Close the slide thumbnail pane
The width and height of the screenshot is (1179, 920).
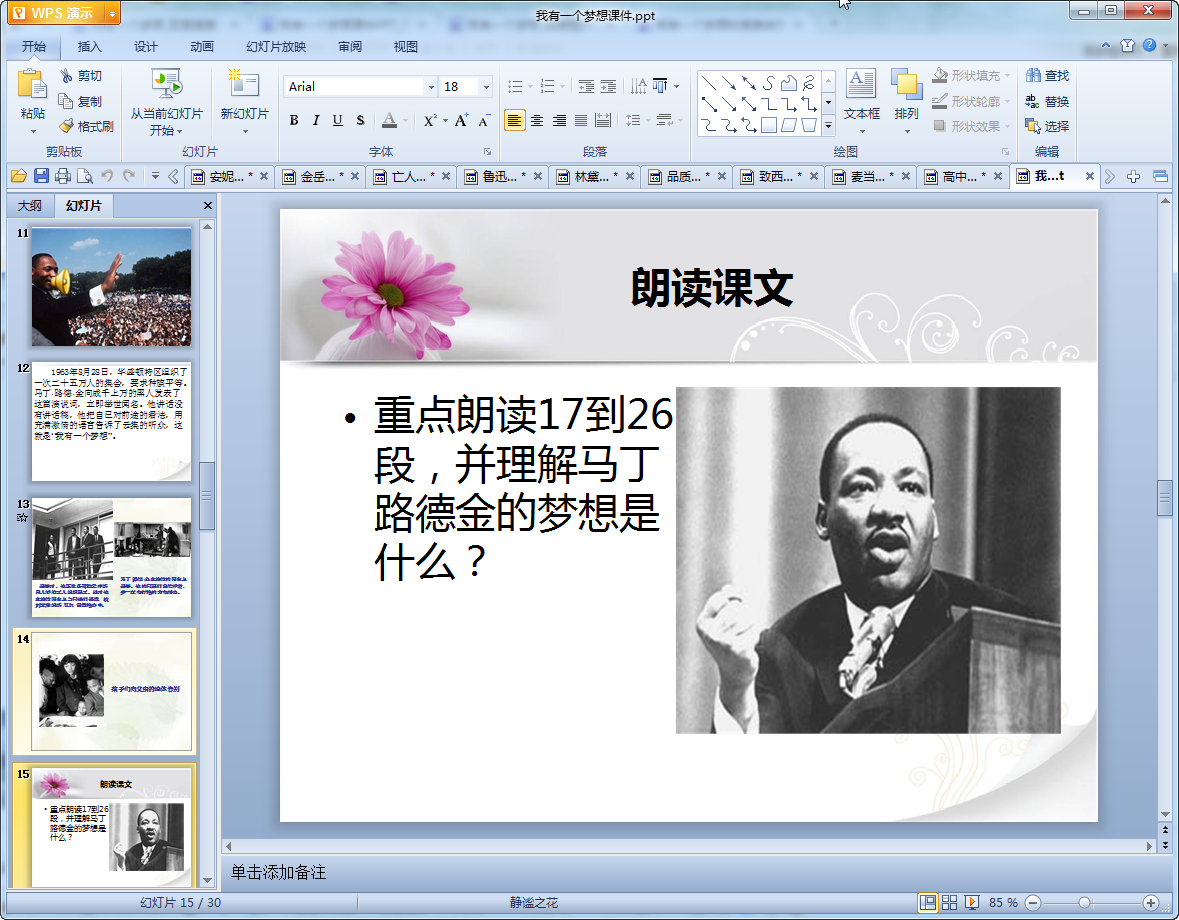pyautogui.click(x=208, y=205)
